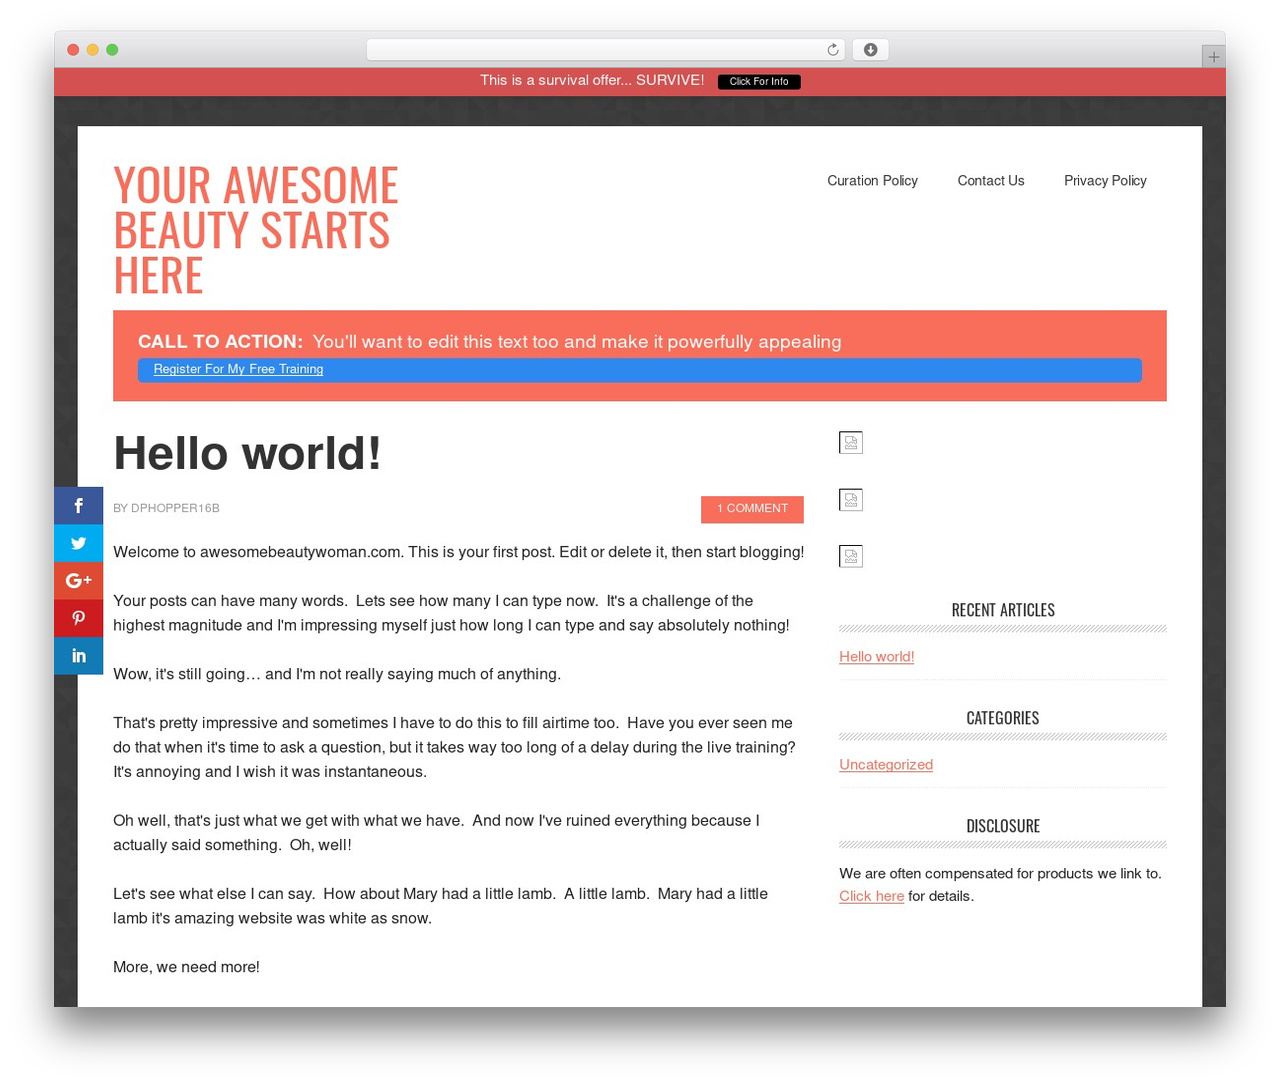This screenshot has width=1280, height=1084.
Task: Click the third broken sidebar image
Action: [x=851, y=556]
